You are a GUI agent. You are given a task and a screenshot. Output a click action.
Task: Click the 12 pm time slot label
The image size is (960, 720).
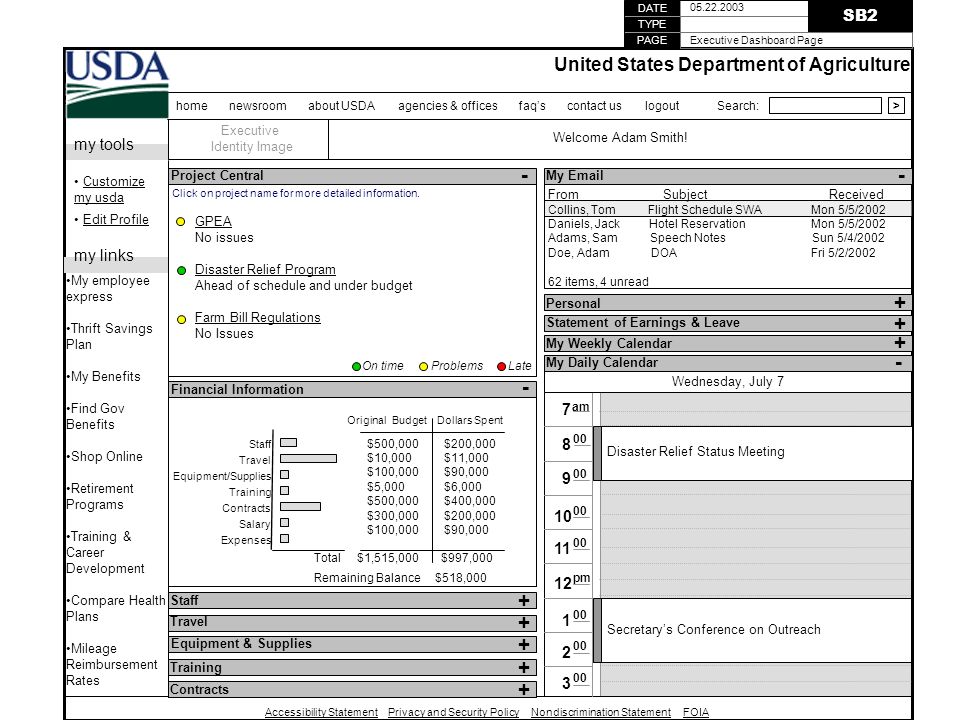(572, 582)
